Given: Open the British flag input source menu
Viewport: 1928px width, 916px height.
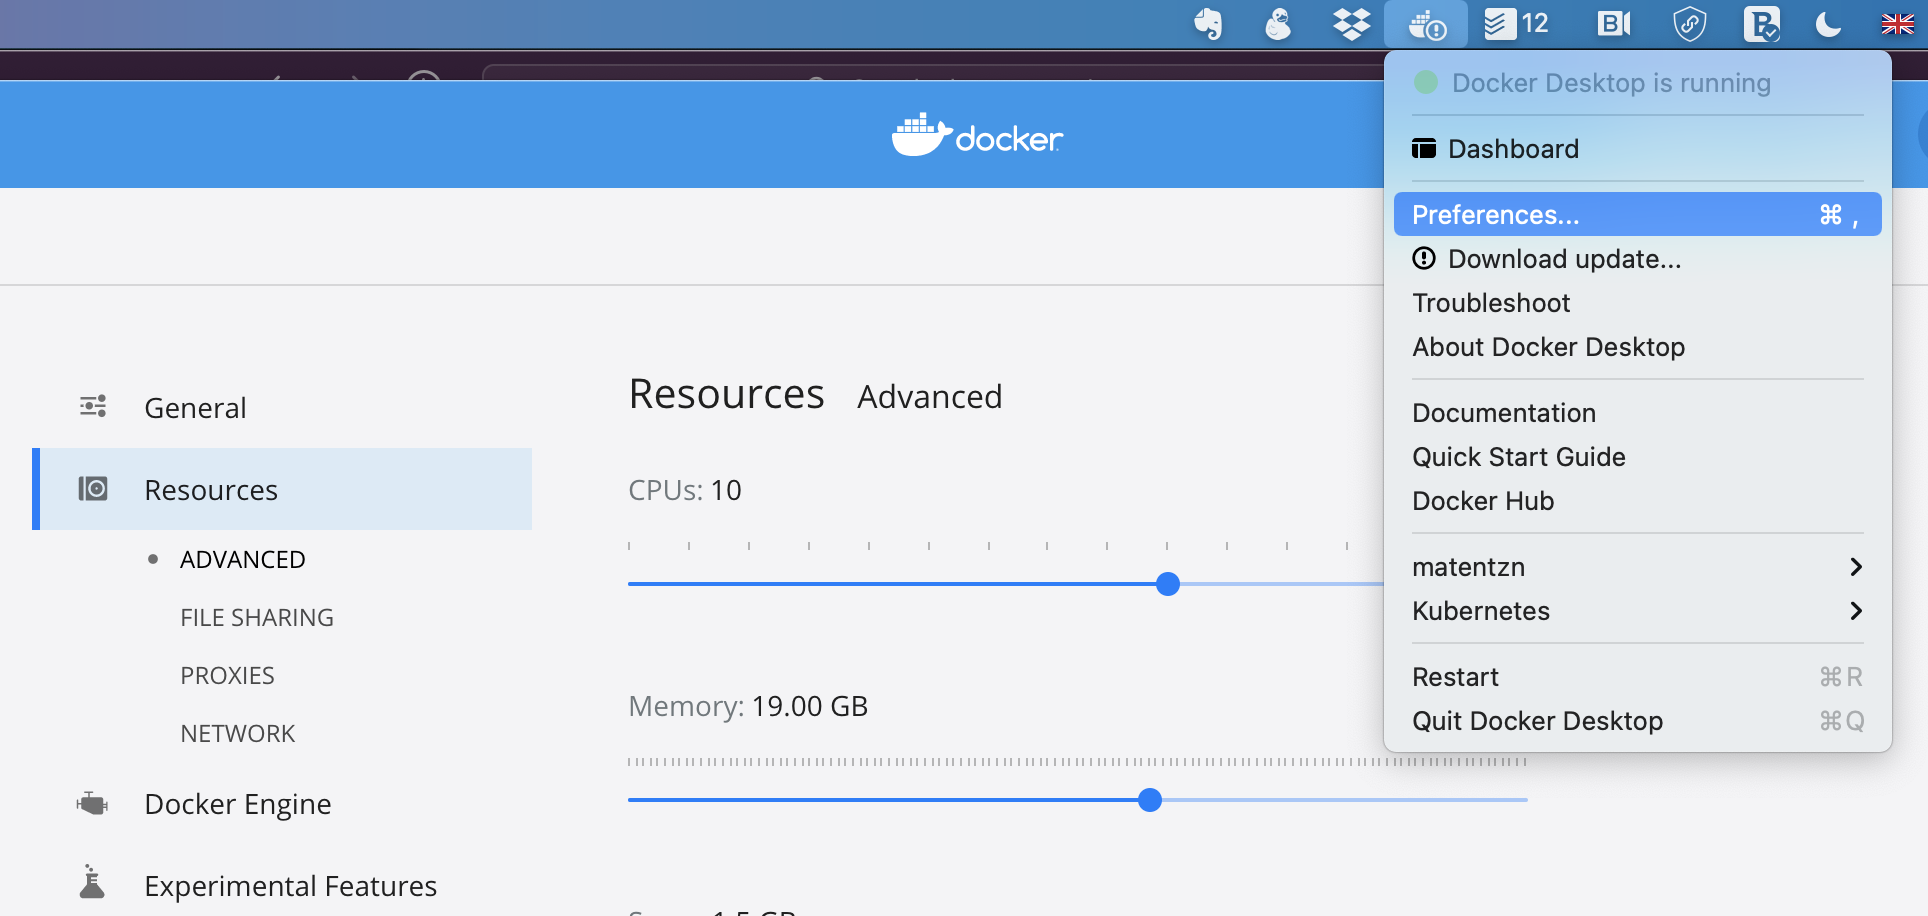Looking at the screenshot, I should point(1897,23).
